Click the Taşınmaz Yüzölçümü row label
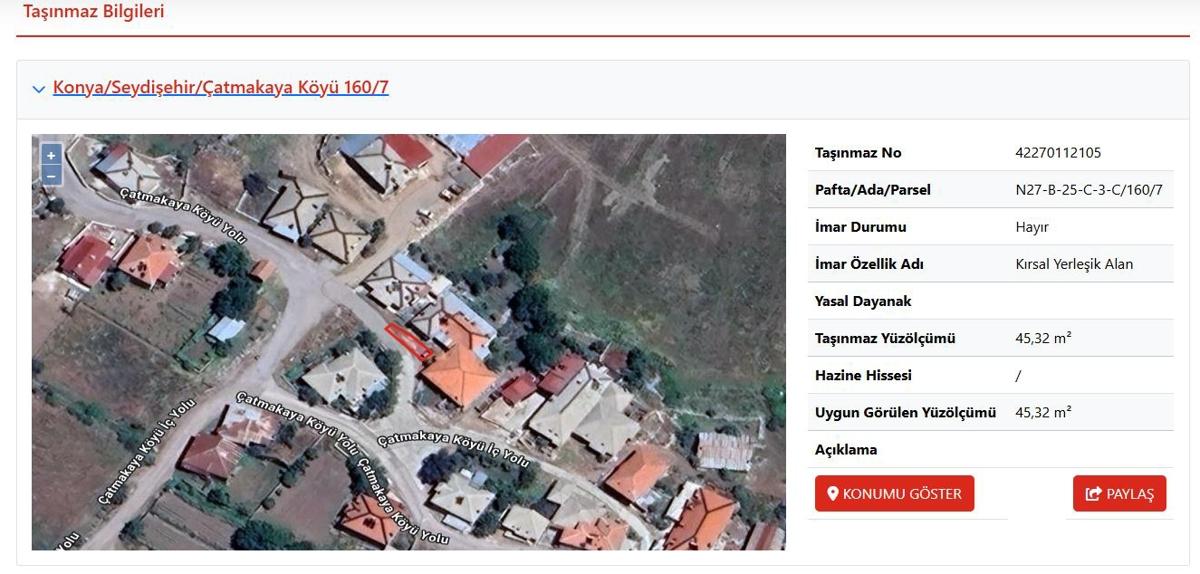 click(885, 339)
